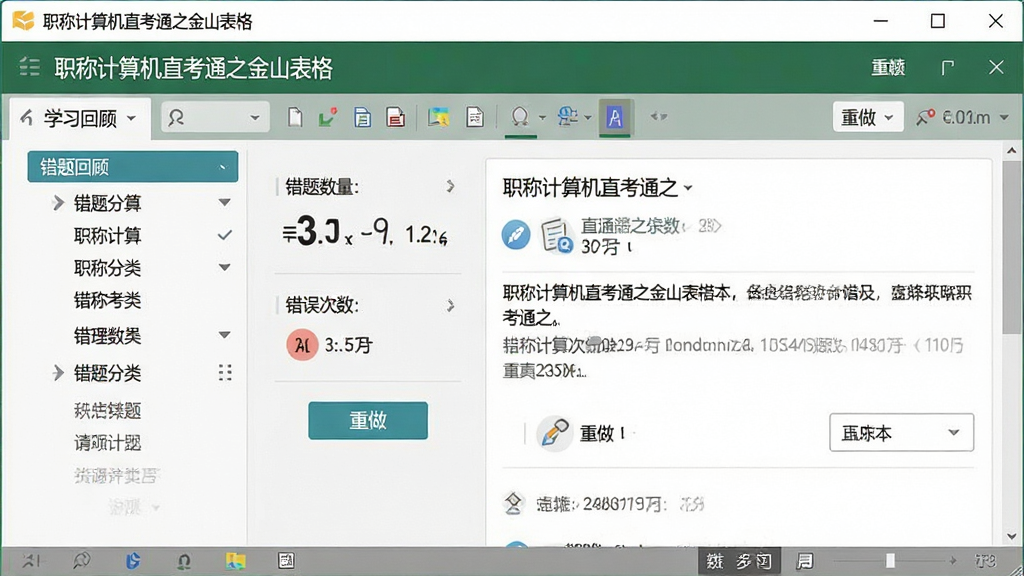This screenshot has height=576, width=1024.
Task: Toggle the highlighted letter A toolbar button
Action: 615,118
